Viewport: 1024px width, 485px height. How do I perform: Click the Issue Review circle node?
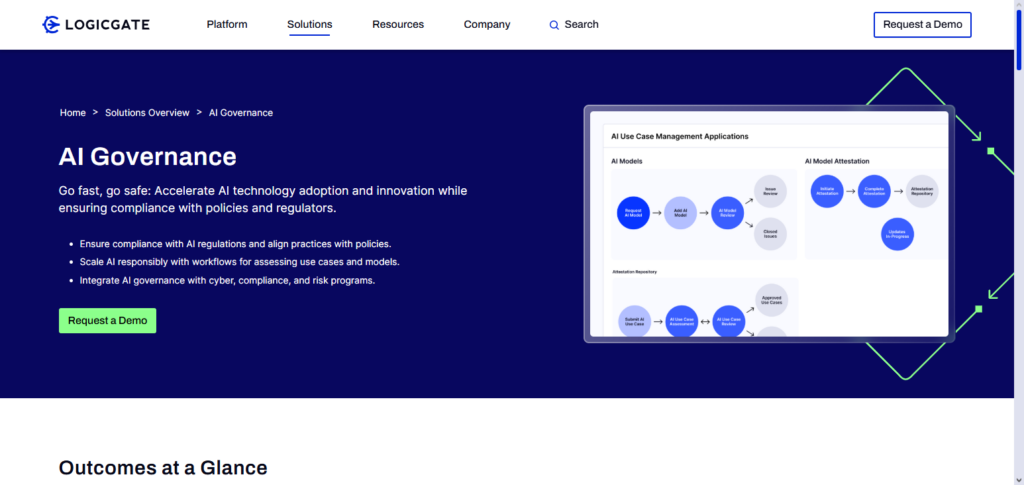(770, 192)
